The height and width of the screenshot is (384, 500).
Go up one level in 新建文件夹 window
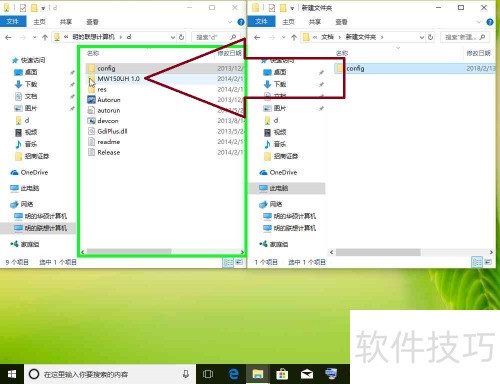[294, 37]
